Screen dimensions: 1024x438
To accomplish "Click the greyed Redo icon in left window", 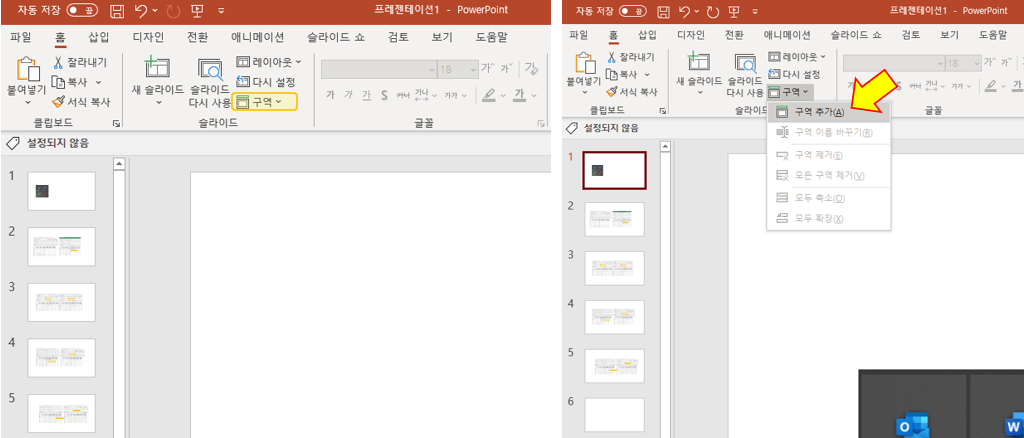I will 172,10.
